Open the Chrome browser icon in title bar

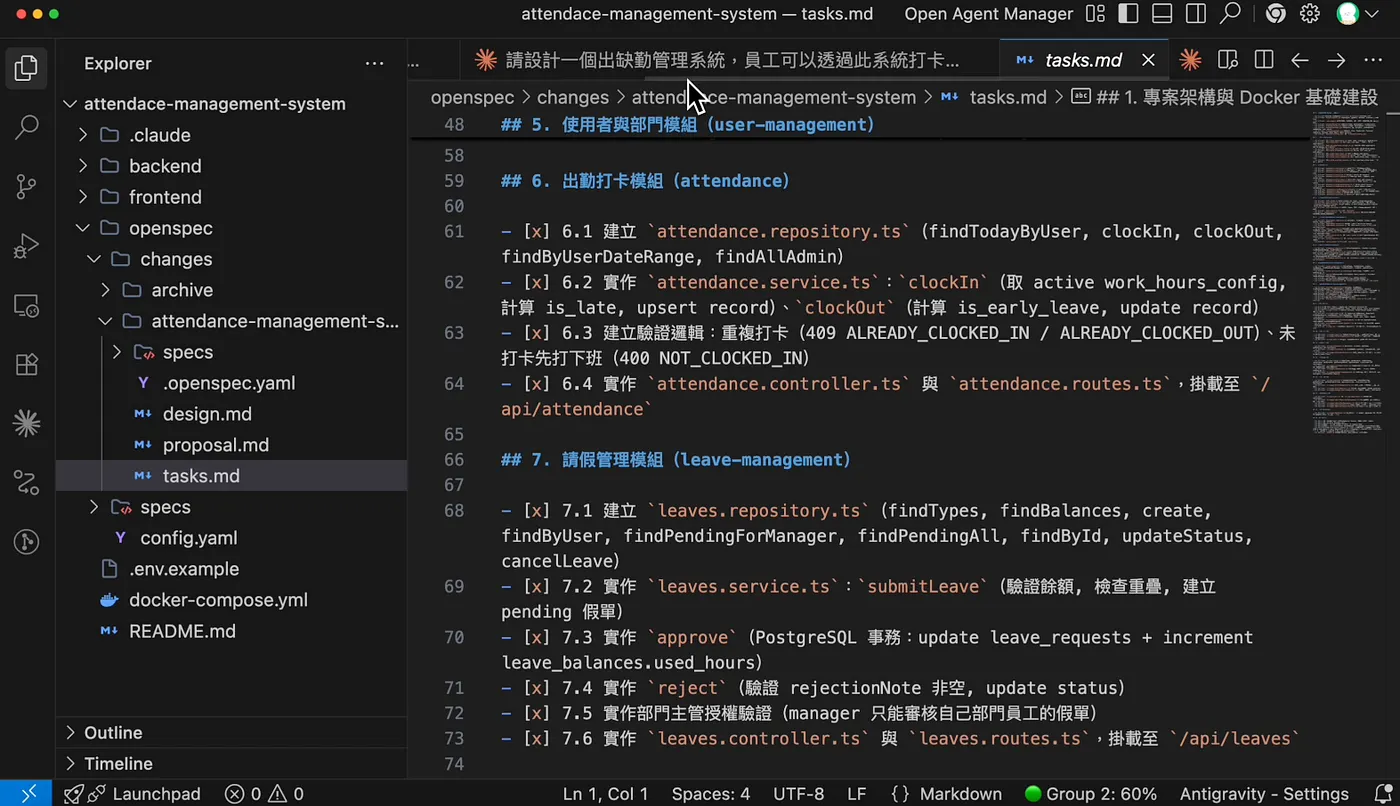click(x=1275, y=14)
